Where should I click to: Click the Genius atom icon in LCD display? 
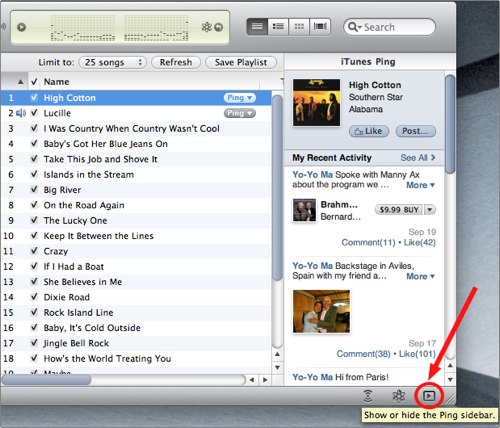point(207,27)
